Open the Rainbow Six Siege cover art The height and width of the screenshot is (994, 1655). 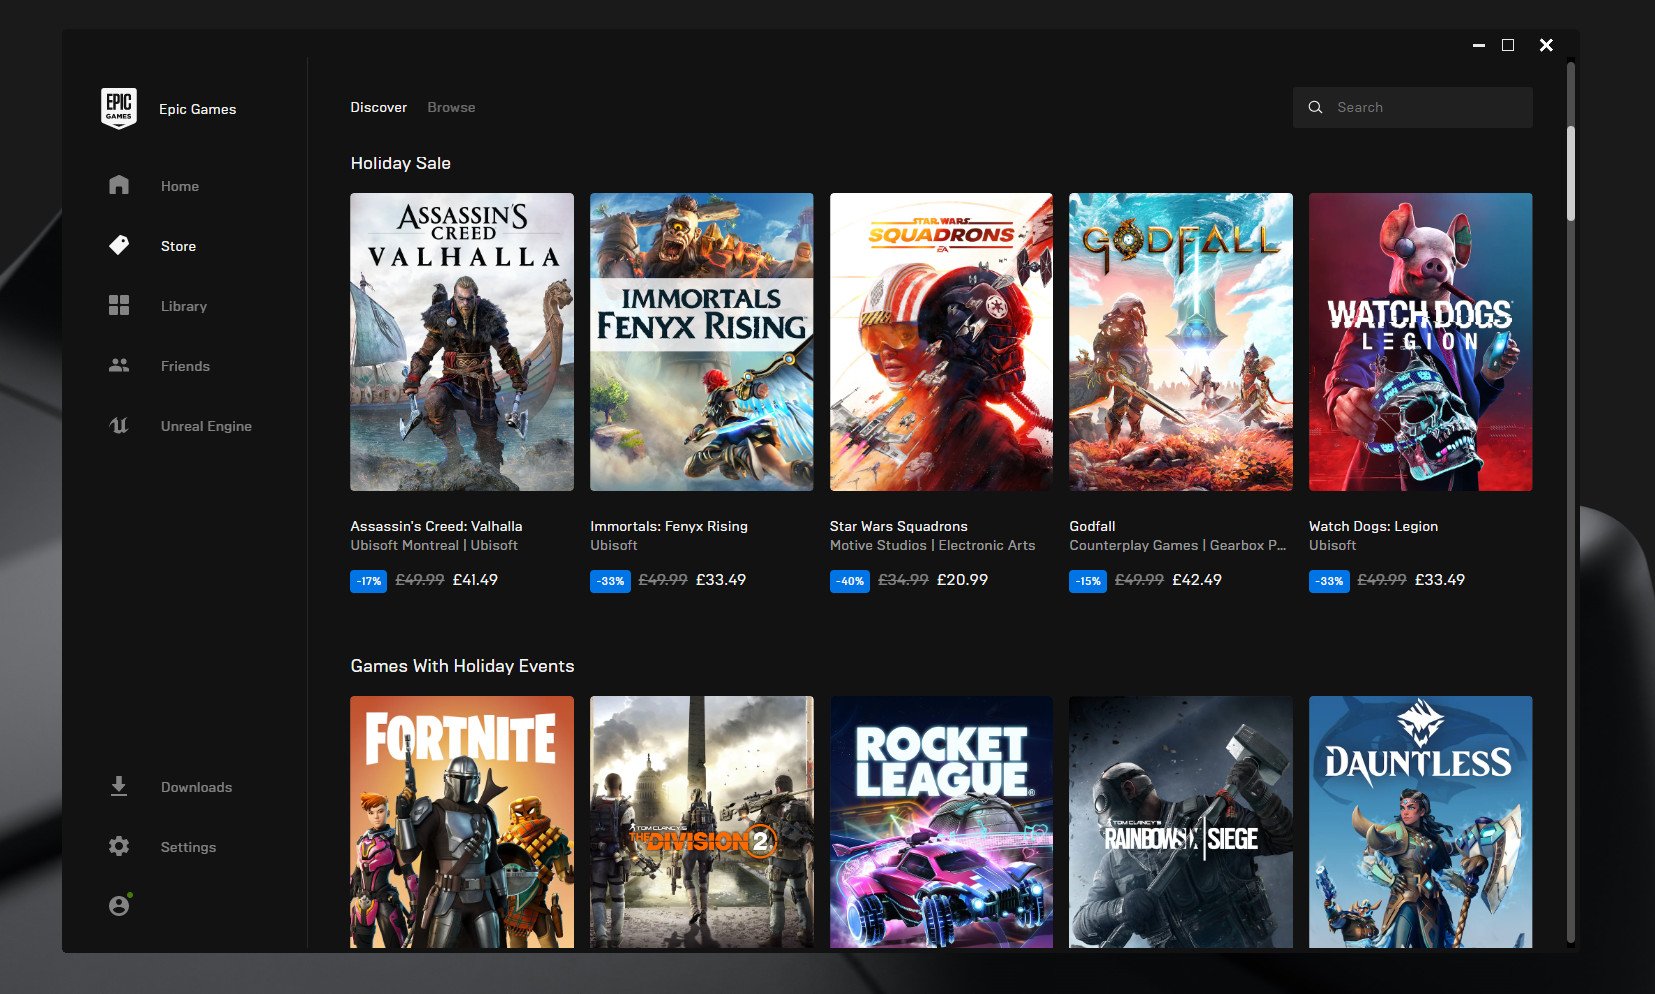(1180, 822)
